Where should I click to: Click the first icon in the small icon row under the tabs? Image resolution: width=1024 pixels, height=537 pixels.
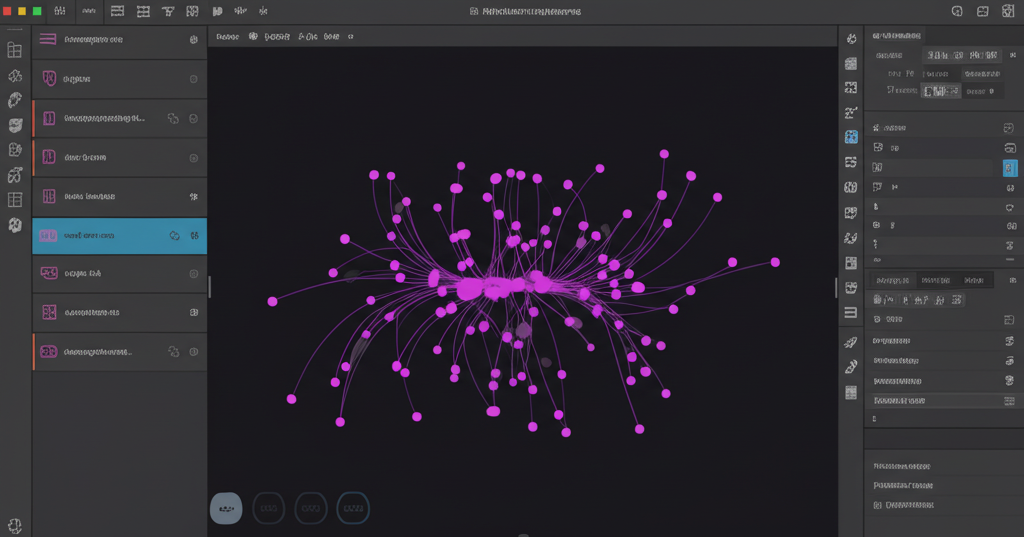[x=879, y=300]
